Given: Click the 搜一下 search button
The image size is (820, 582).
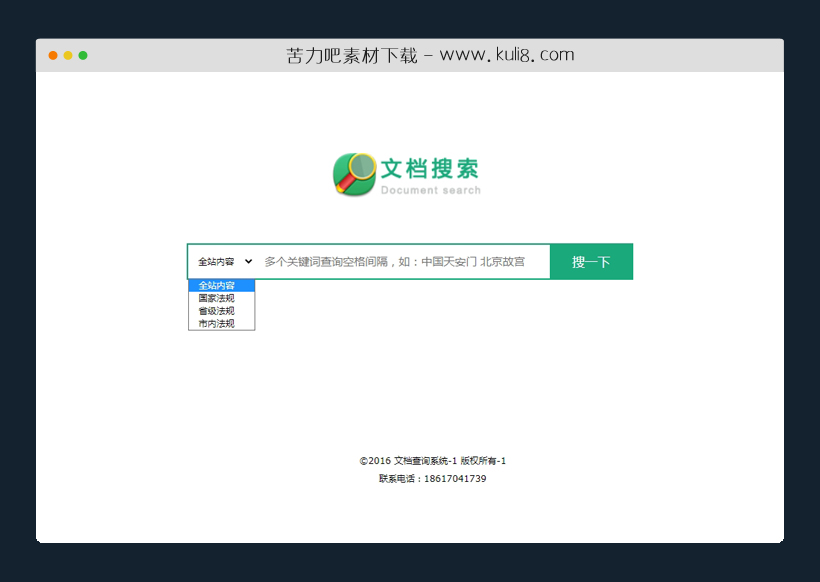Looking at the screenshot, I should click(x=591, y=261).
